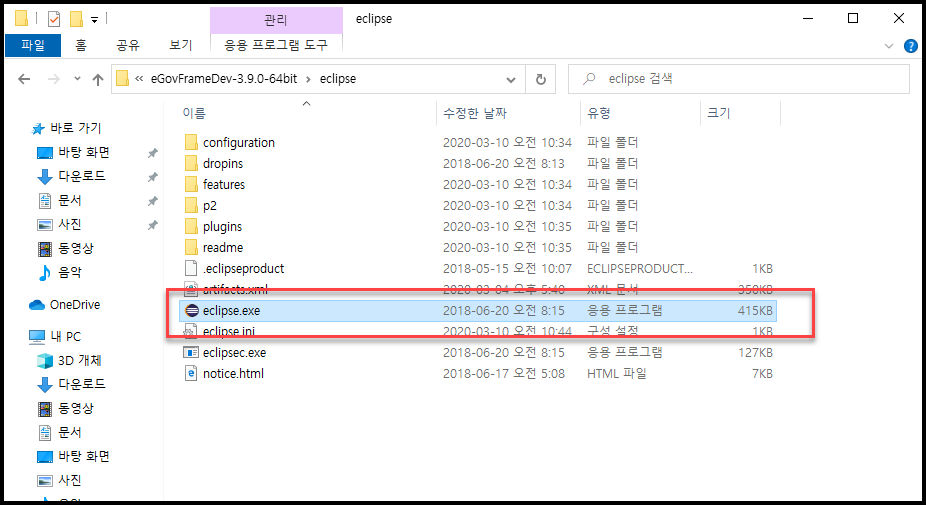Click the eclipse.exe 415KB size cell
Viewport: 926px width, 505px height.
[755, 310]
